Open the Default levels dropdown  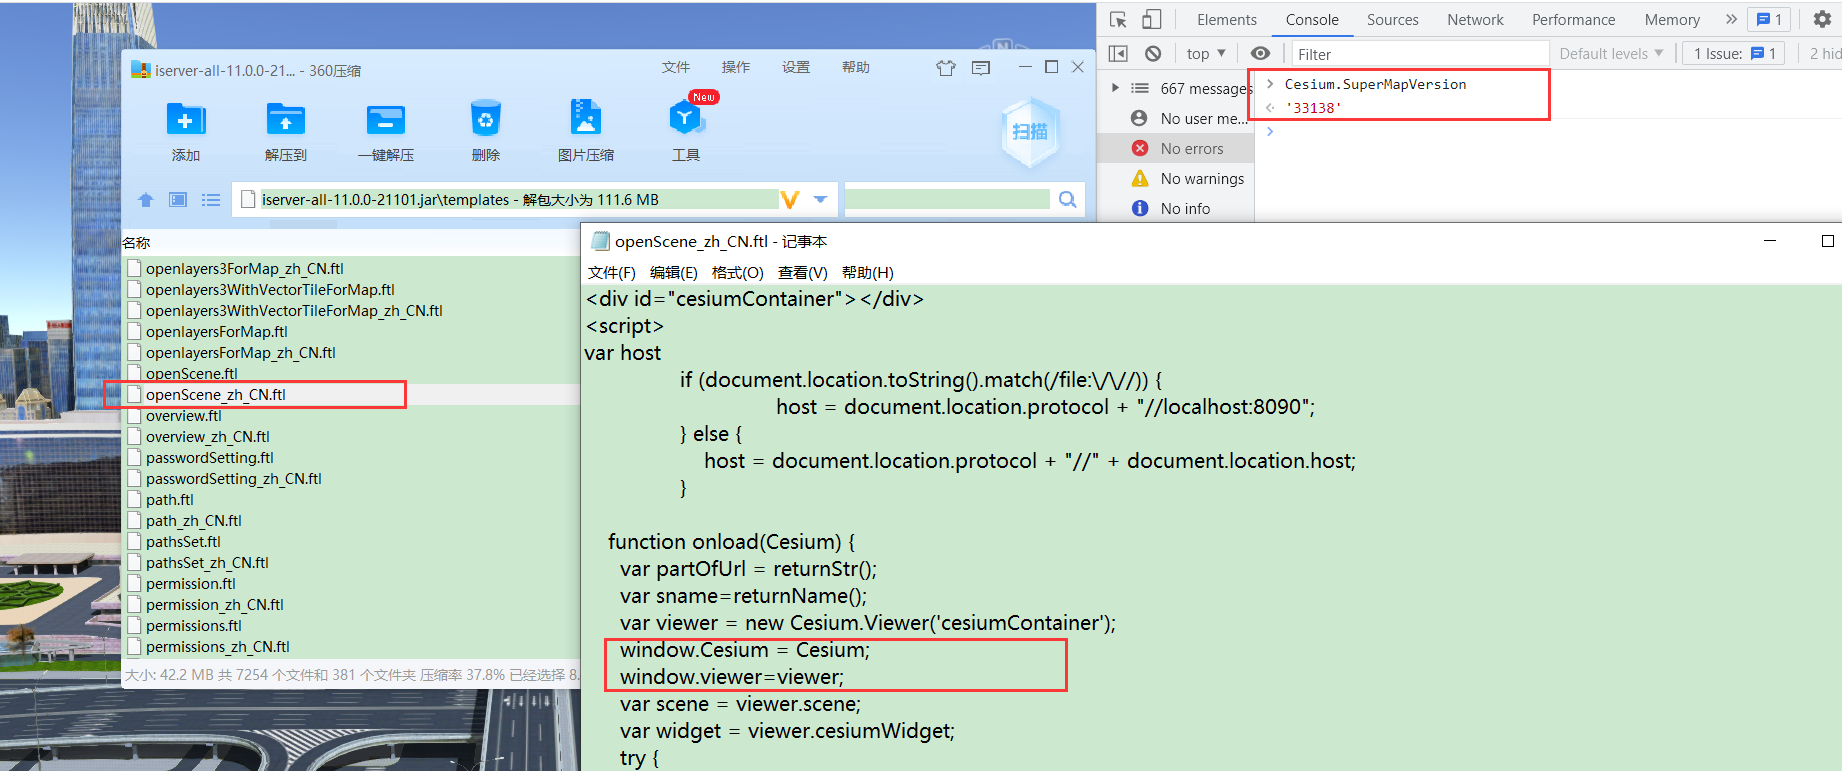1610,54
